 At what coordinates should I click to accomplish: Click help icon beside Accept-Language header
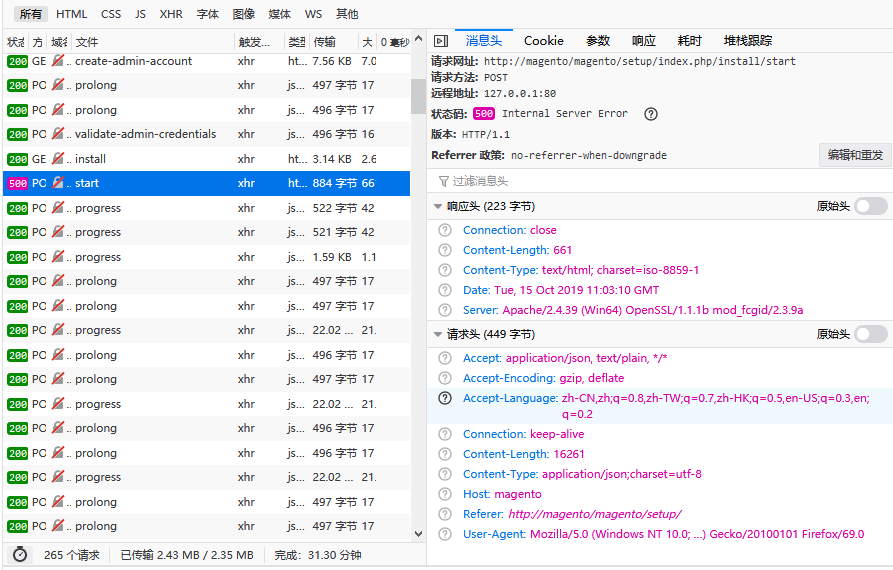445,398
